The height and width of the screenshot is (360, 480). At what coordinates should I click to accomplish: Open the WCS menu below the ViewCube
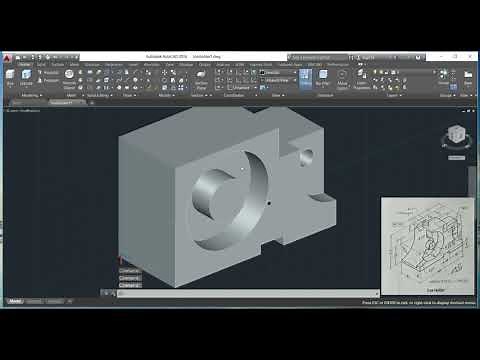(x=456, y=158)
